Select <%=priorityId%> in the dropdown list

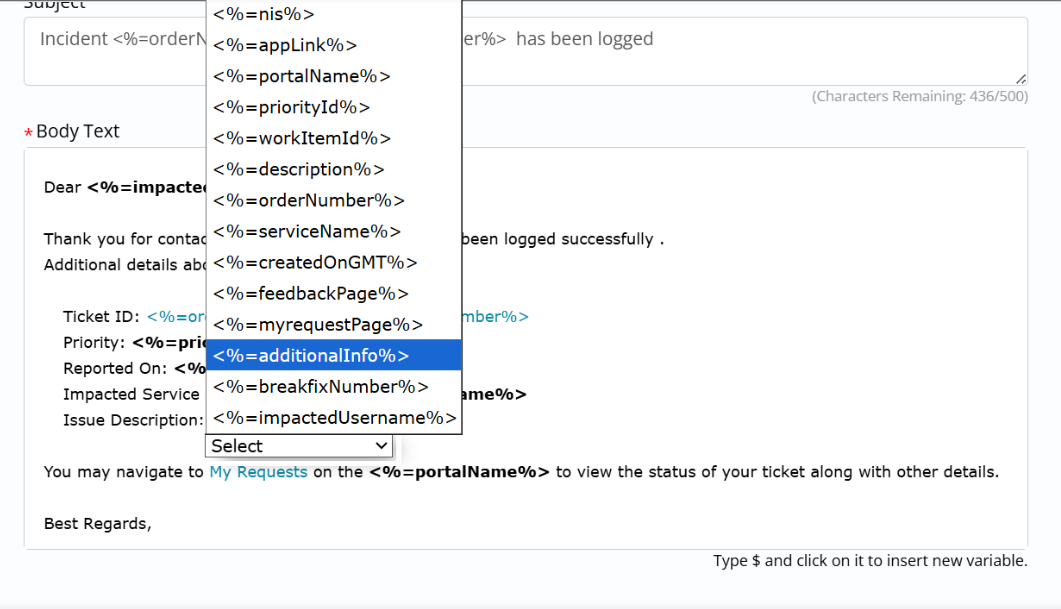pos(292,107)
